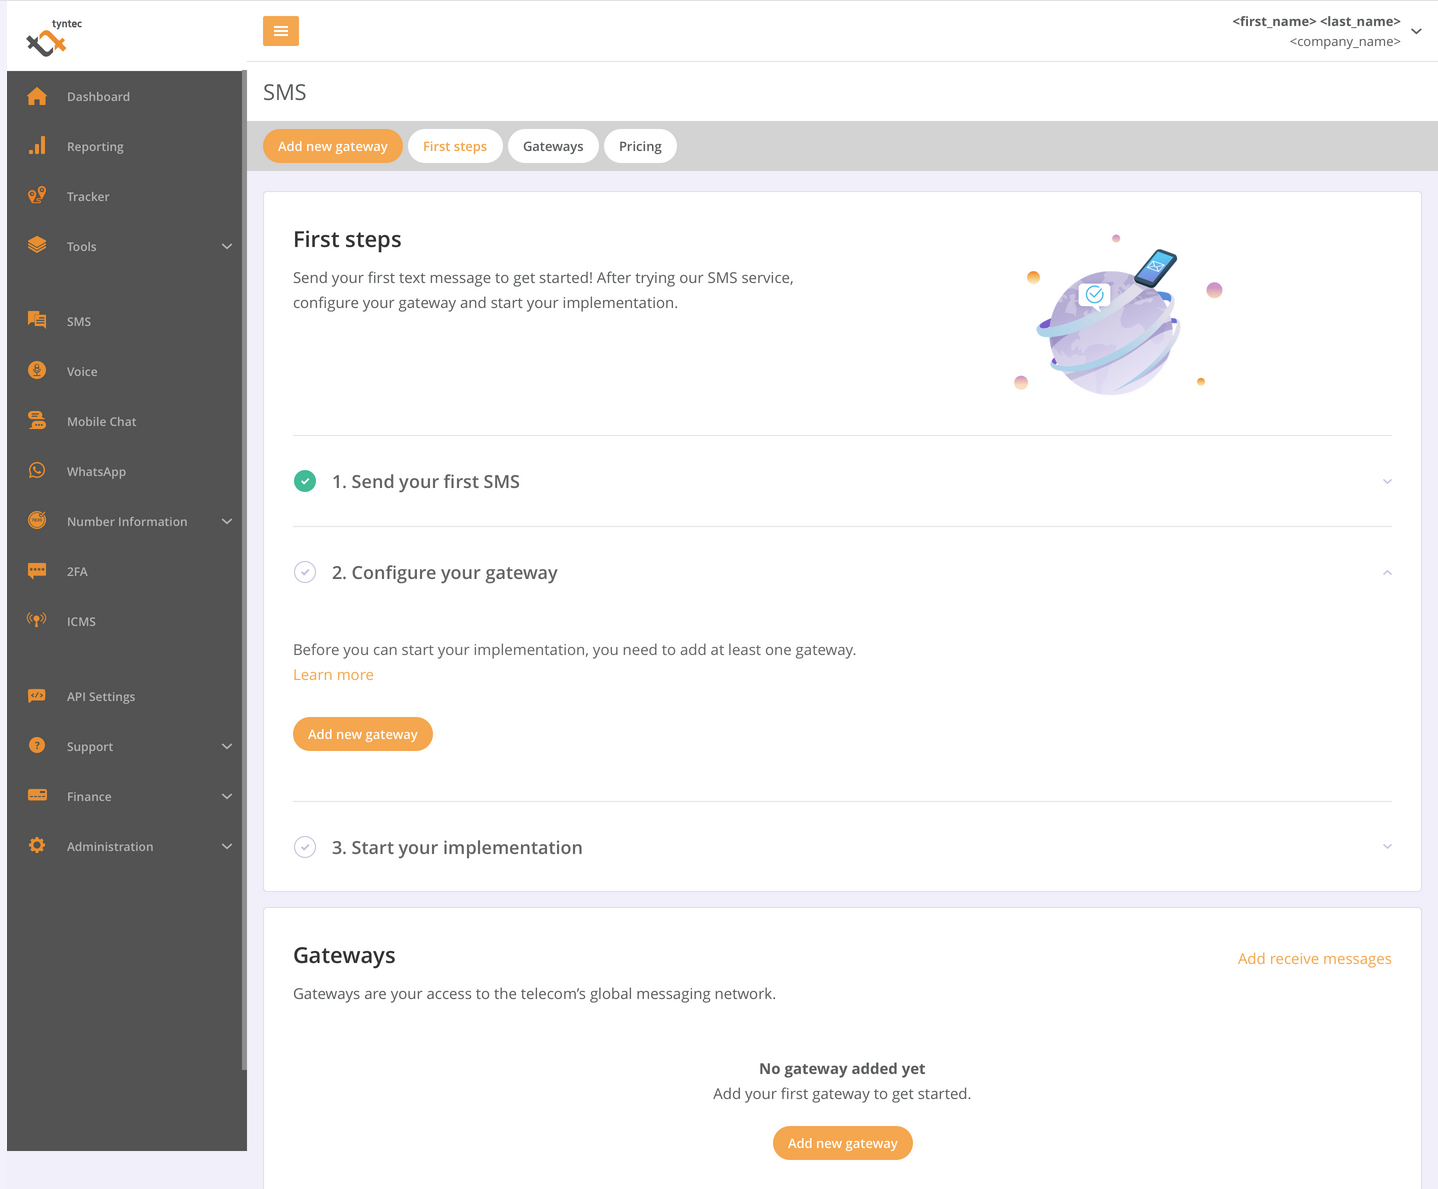
Task: Click the Number Information icon
Action: coord(37,520)
